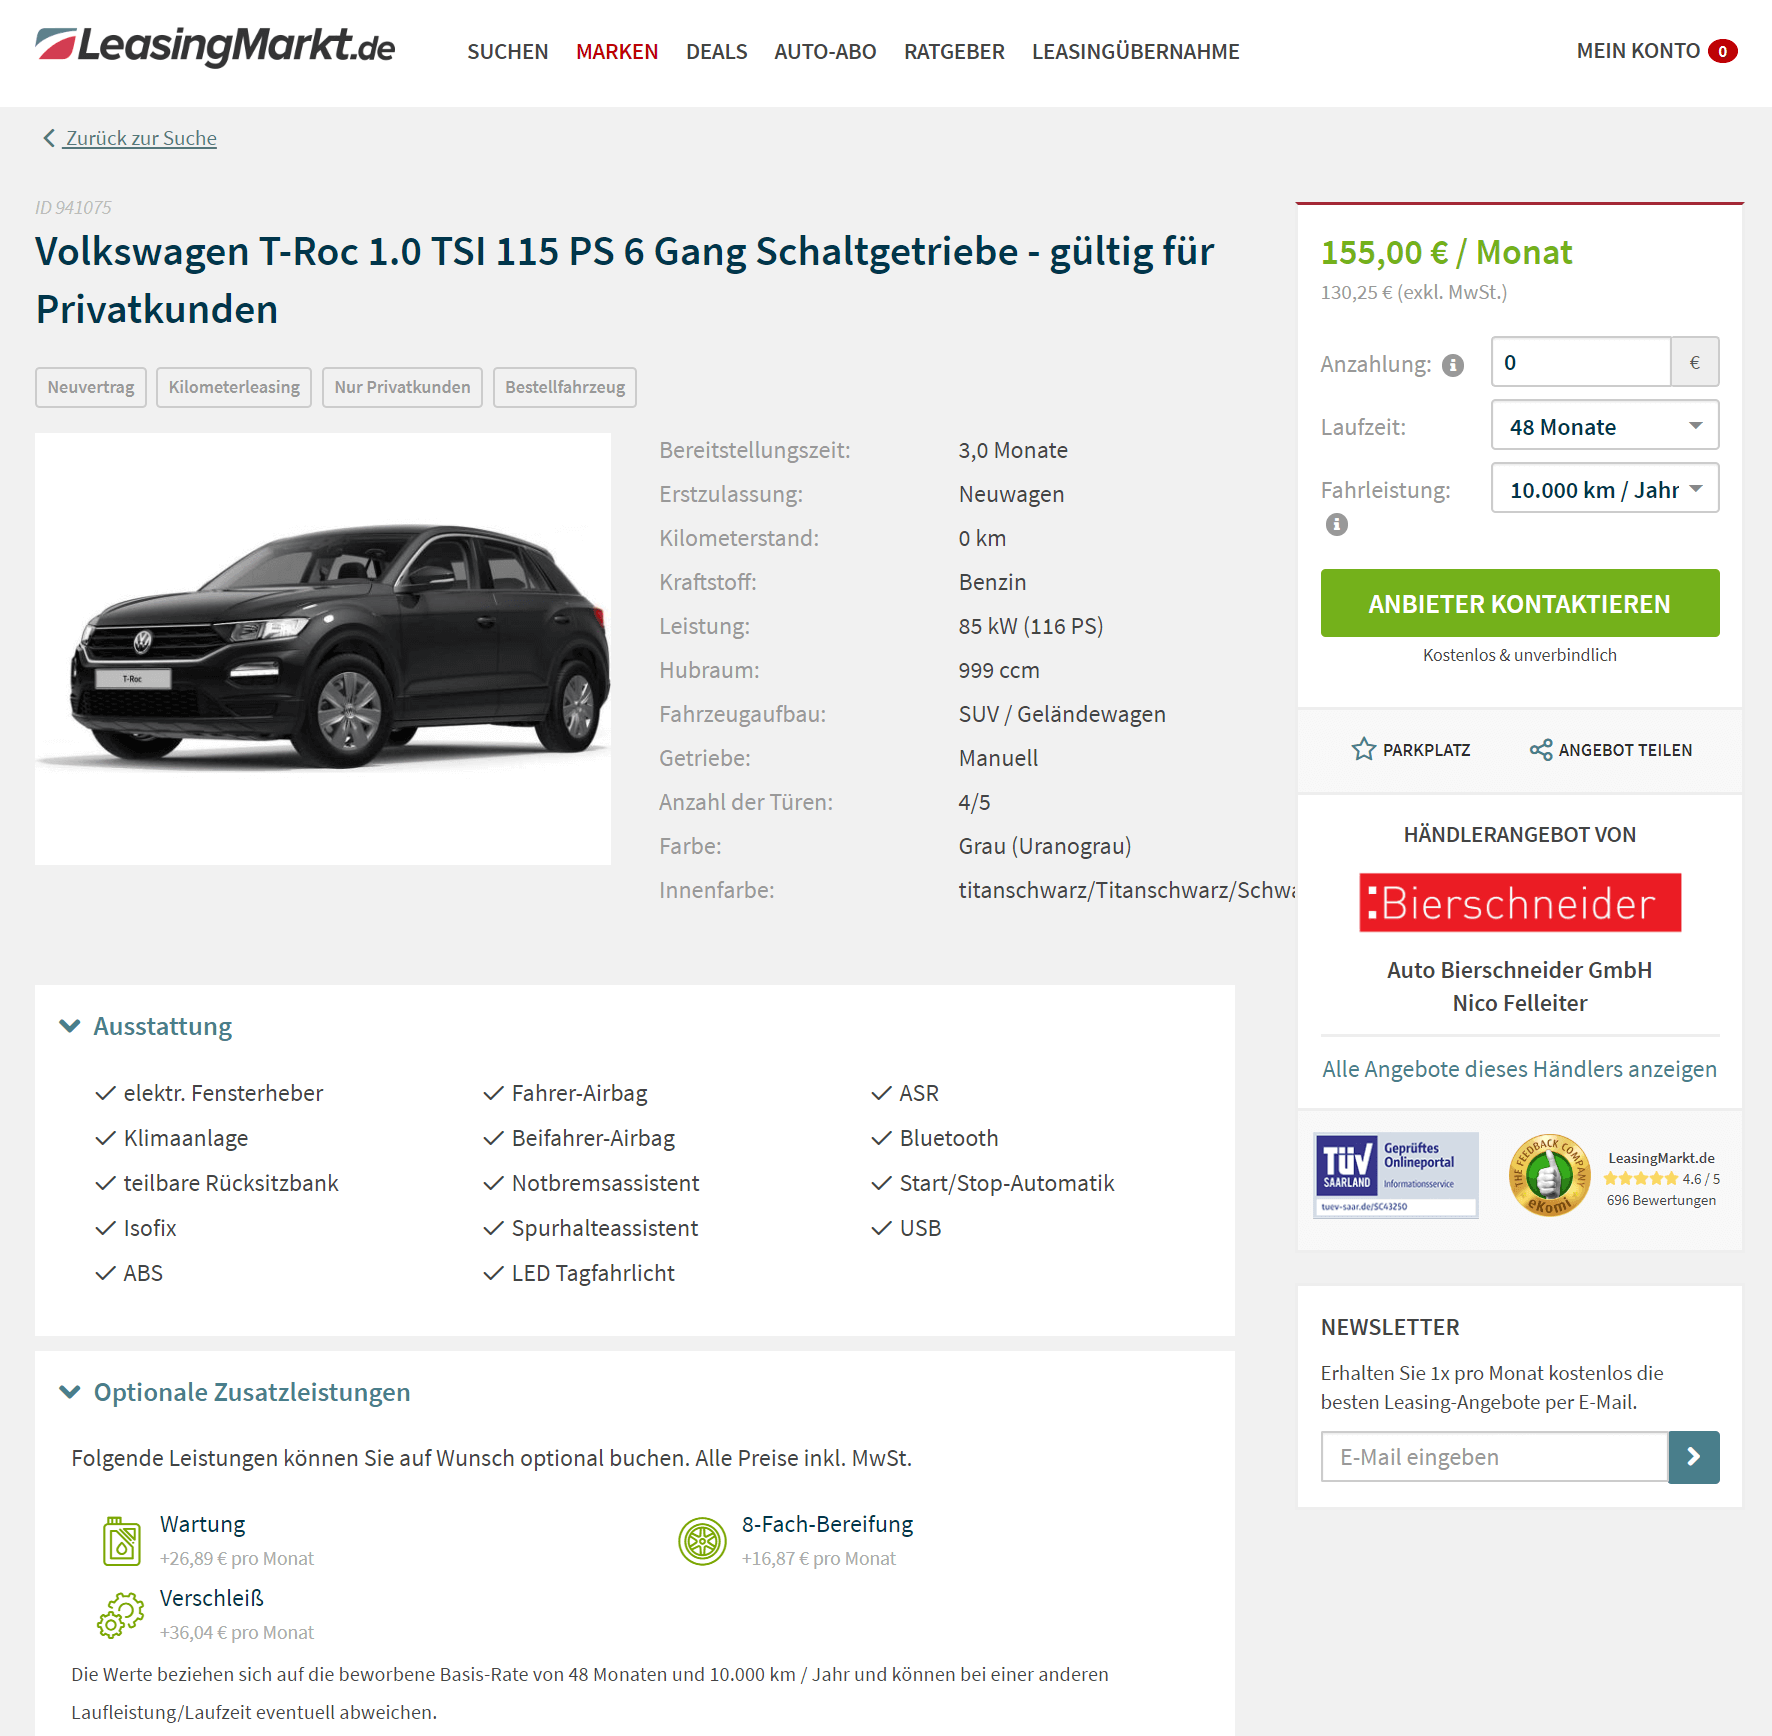Submit newsletter with arrow button

[x=1694, y=1457]
